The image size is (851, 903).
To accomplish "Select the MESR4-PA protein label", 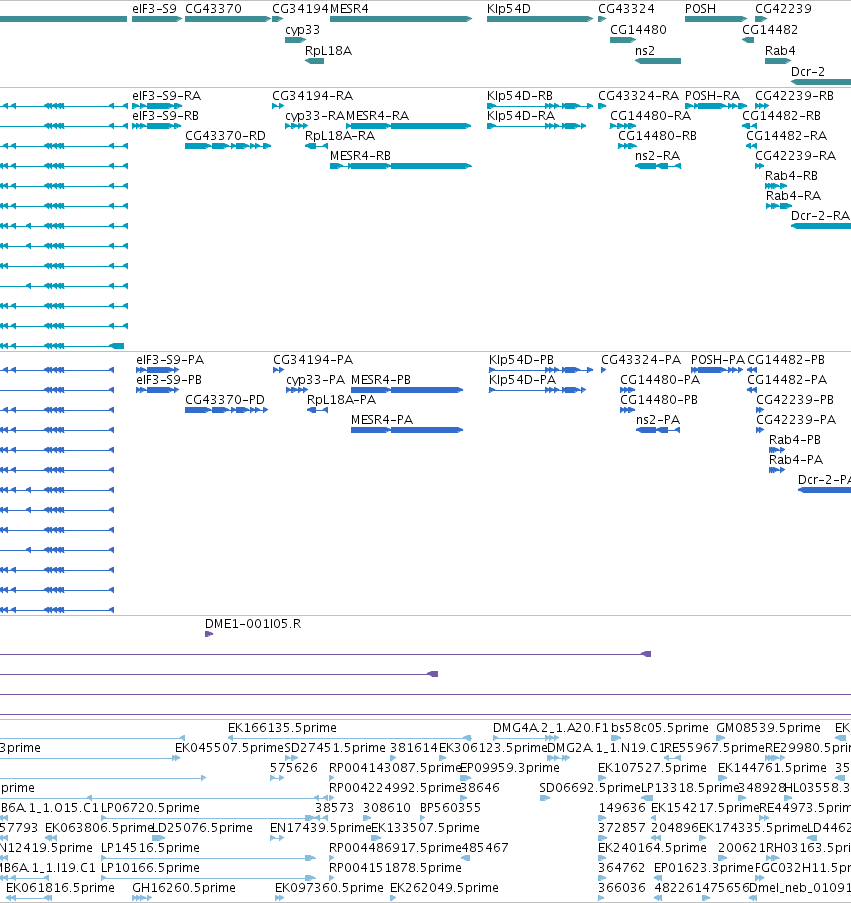I will click(382, 420).
